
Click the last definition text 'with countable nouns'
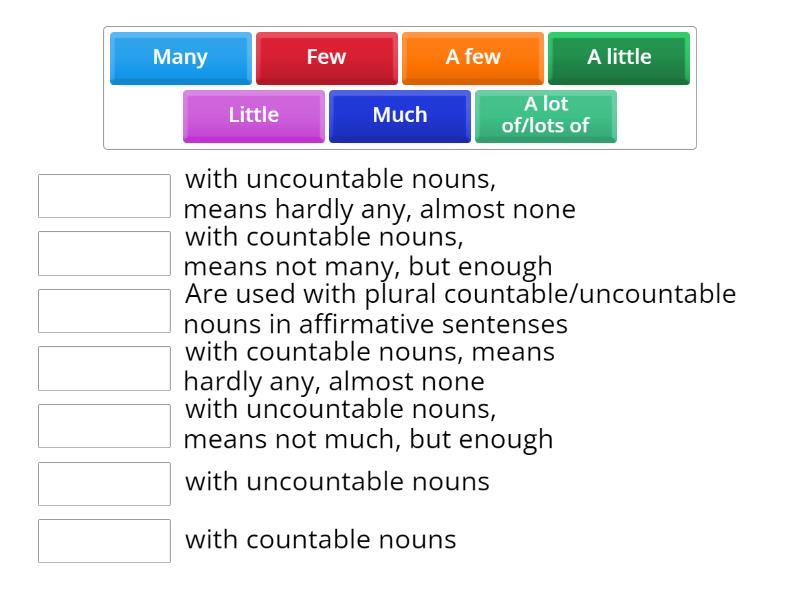(x=320, y=539)
